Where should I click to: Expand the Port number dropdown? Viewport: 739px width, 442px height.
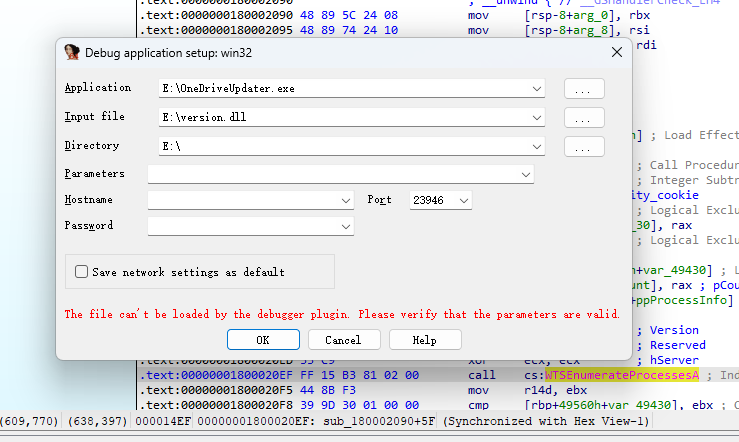[464, 201]
